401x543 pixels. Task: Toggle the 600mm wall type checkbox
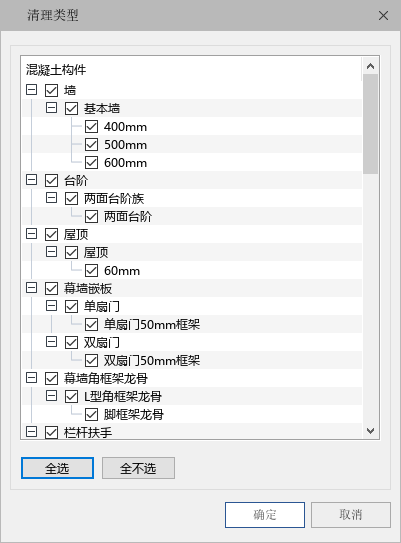[x=91, y=163]
